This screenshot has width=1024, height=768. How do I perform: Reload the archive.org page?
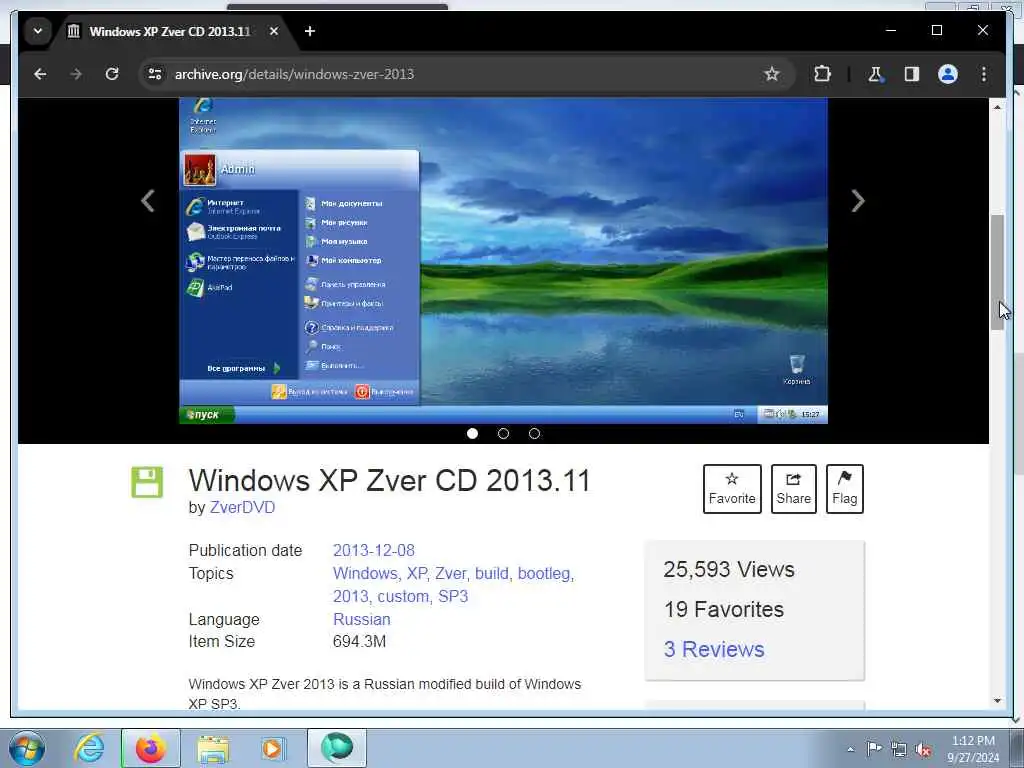click(112, 74)
